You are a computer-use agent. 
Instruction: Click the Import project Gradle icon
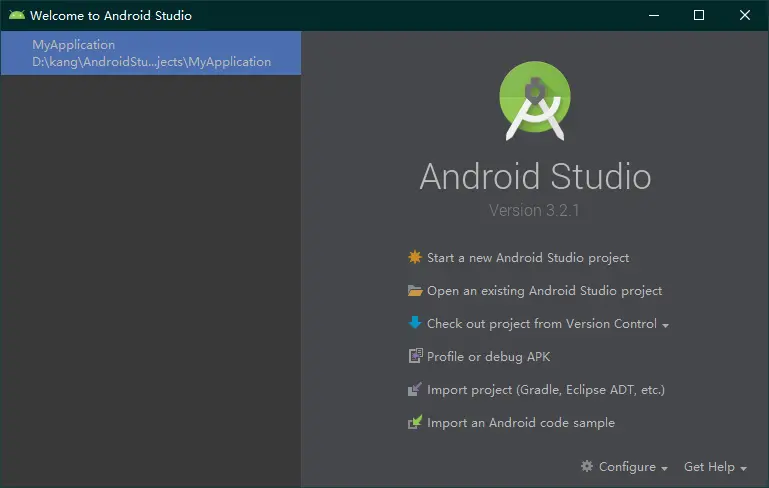pos(415,389)
